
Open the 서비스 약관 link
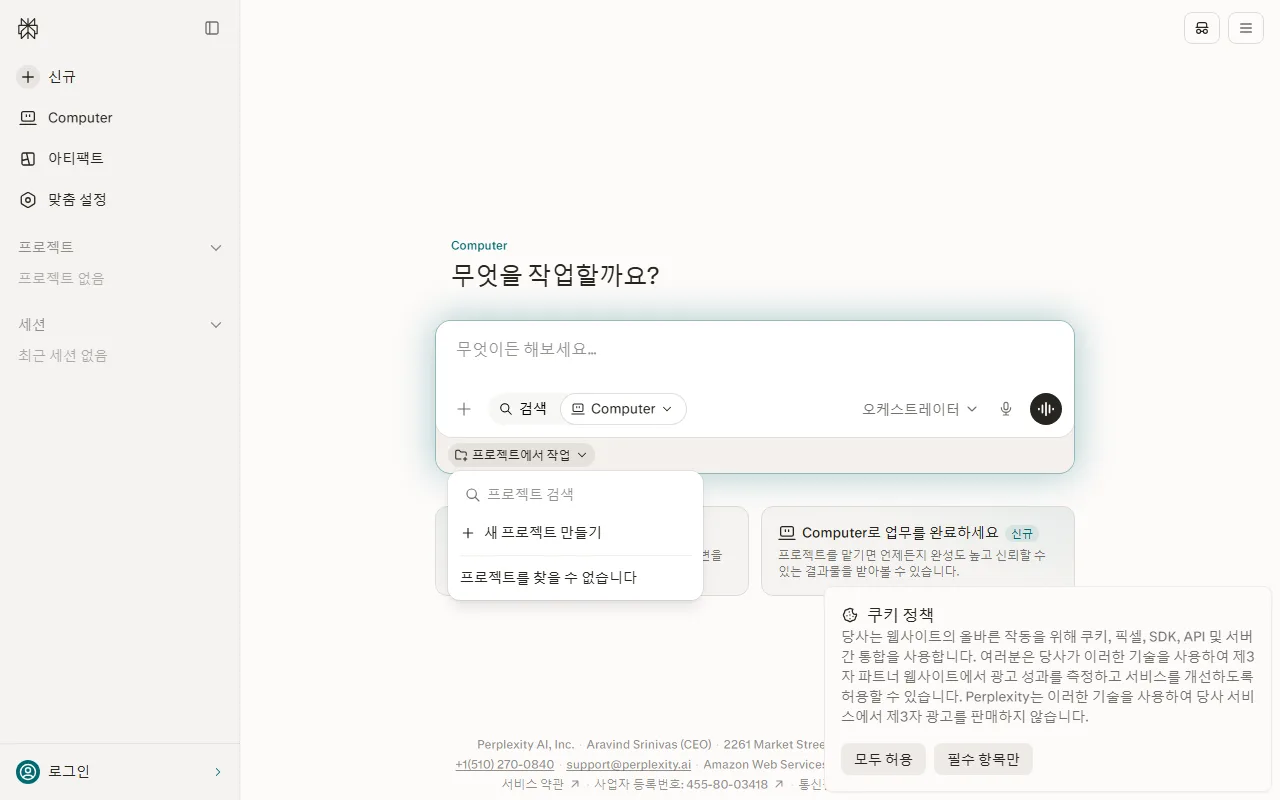pyautogui.click(x=541, y=784)
